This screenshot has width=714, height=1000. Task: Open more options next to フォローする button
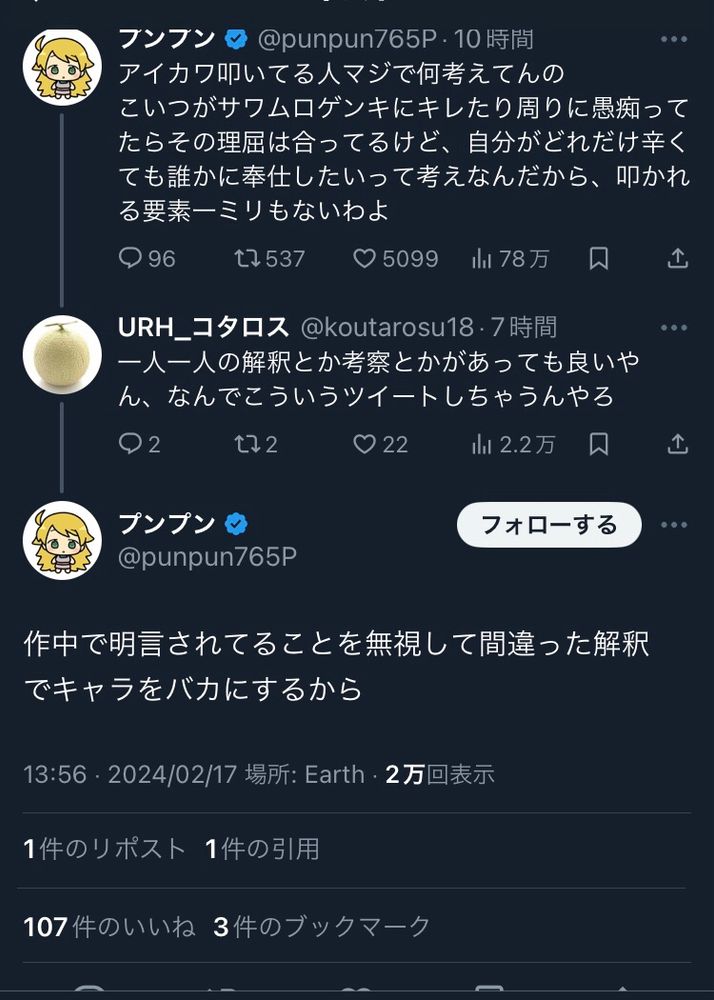pos(674,525)
